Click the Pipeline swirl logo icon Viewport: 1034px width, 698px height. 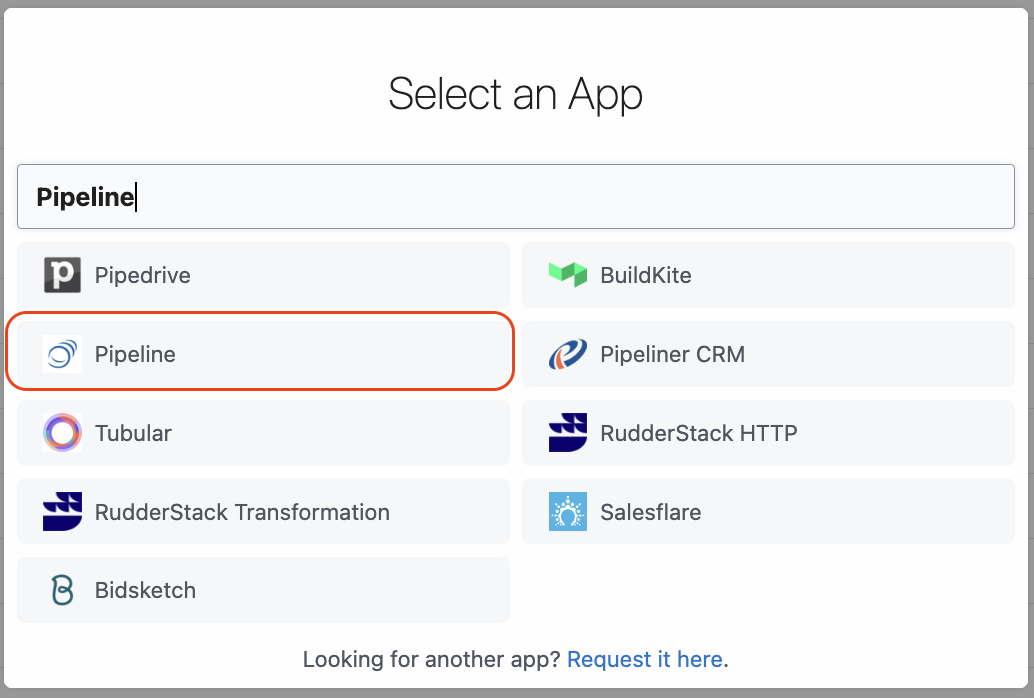[63, 354]
